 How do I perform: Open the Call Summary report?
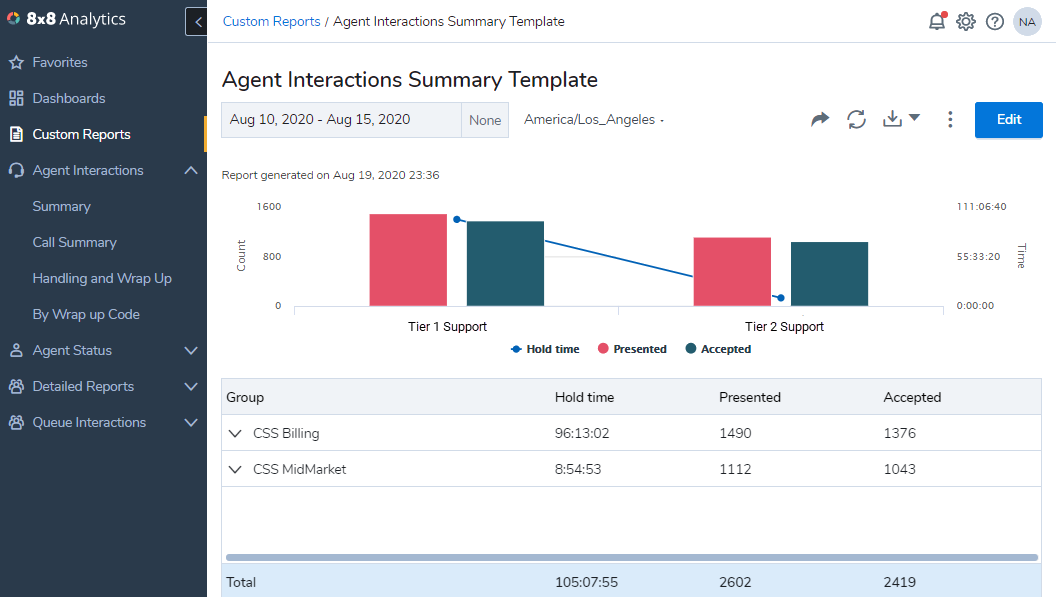pyautogui.click(x=74, y=243)
